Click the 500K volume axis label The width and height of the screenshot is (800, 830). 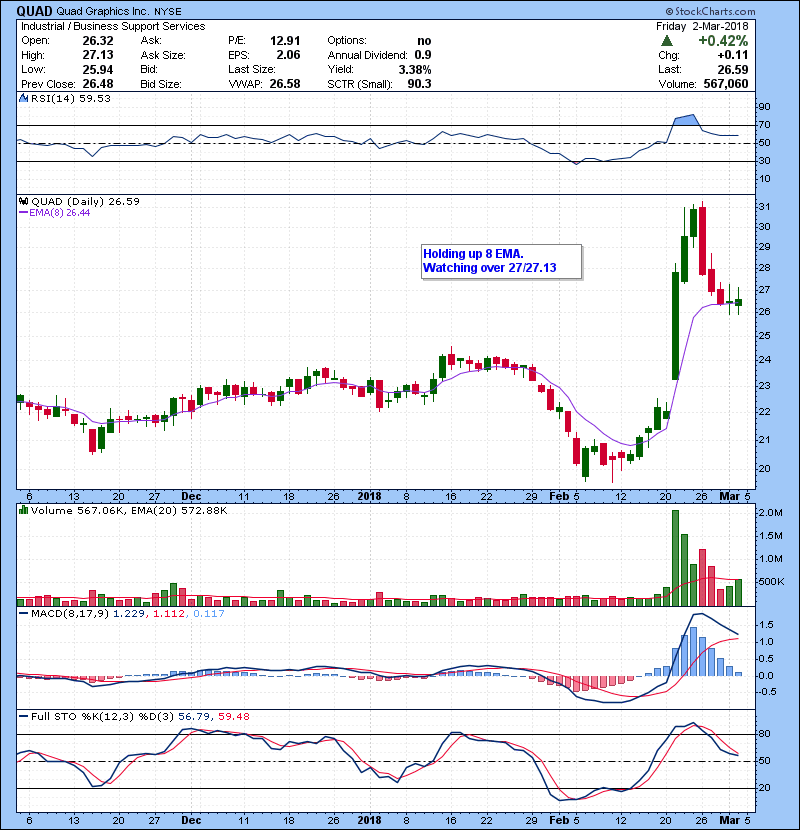[771, 581]
